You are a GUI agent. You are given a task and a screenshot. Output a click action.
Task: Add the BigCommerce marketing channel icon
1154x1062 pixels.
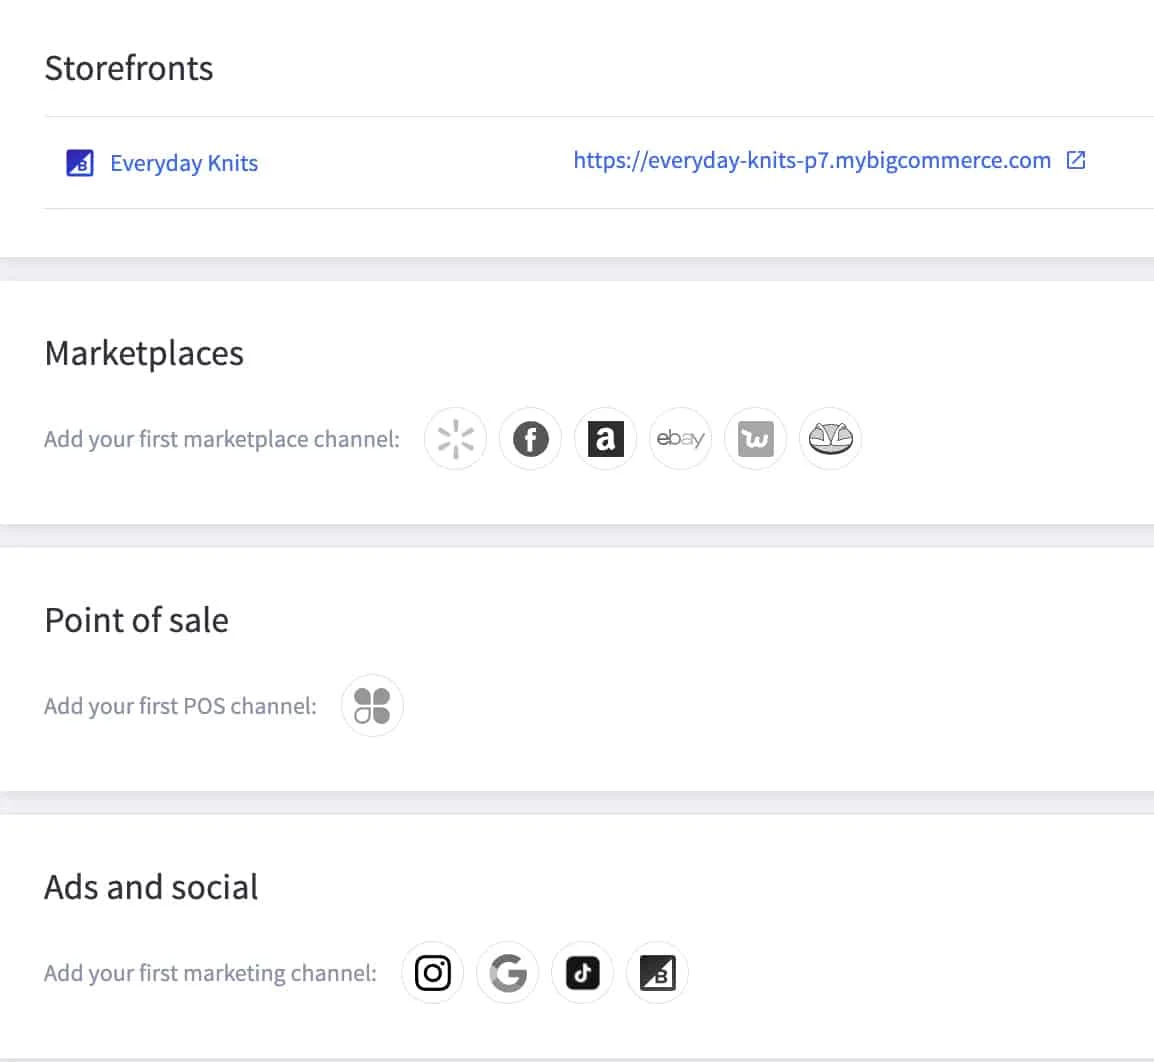pyautogui.click(x=658, y=973)
